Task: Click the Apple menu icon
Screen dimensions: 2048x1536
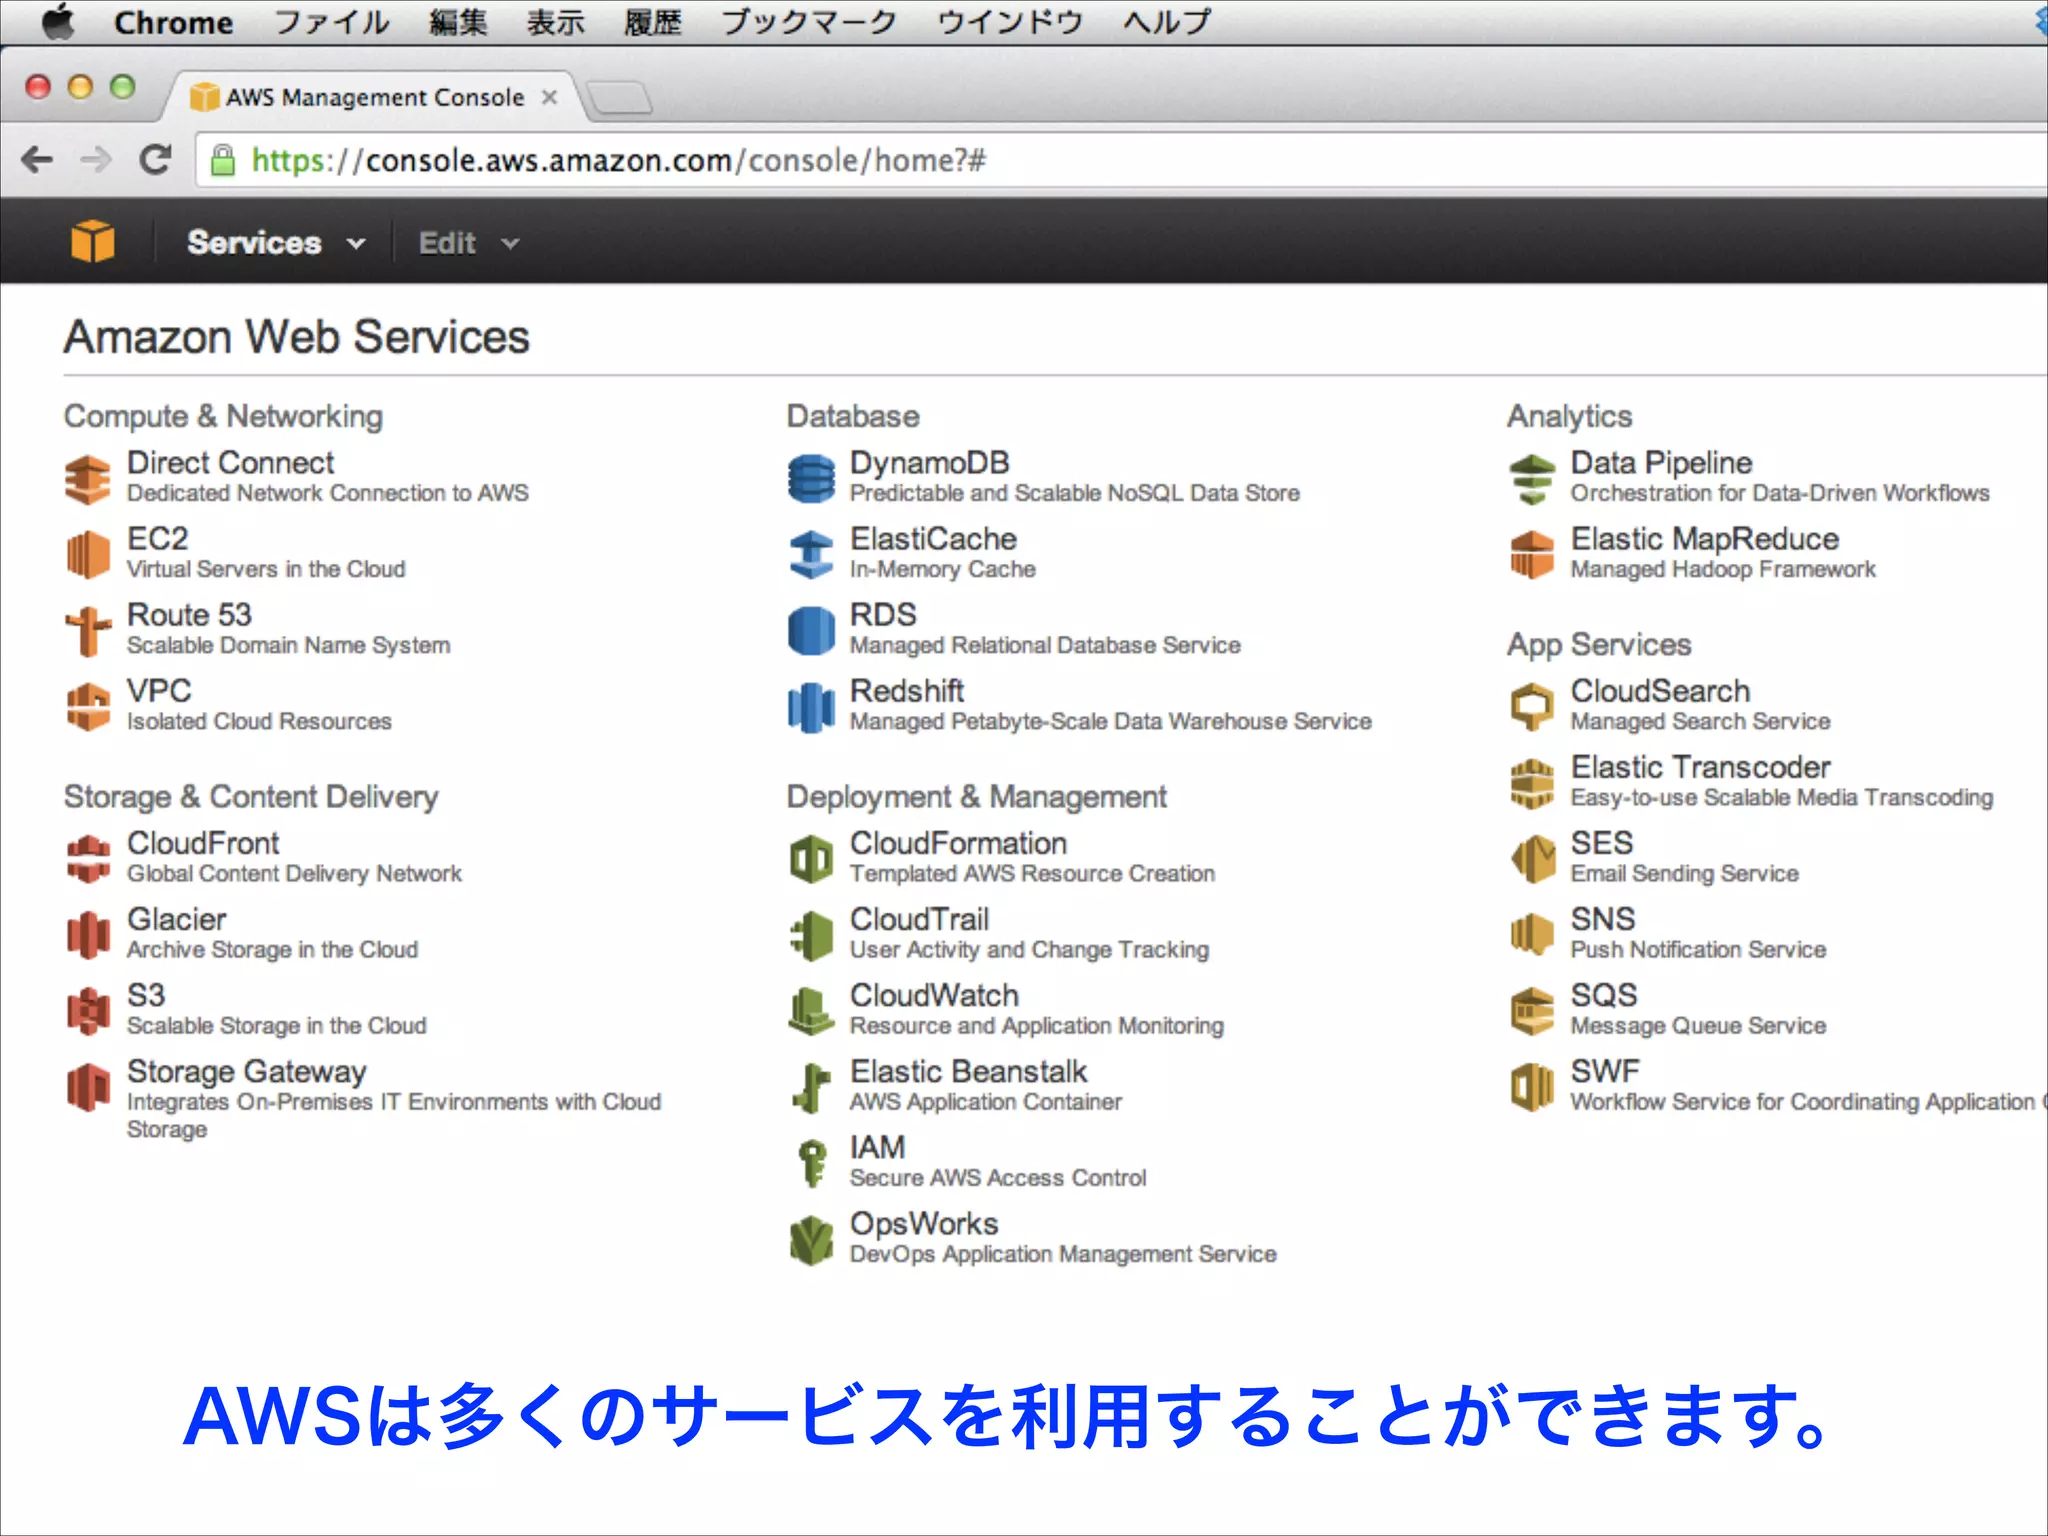Action: click(x=59, y=21)
